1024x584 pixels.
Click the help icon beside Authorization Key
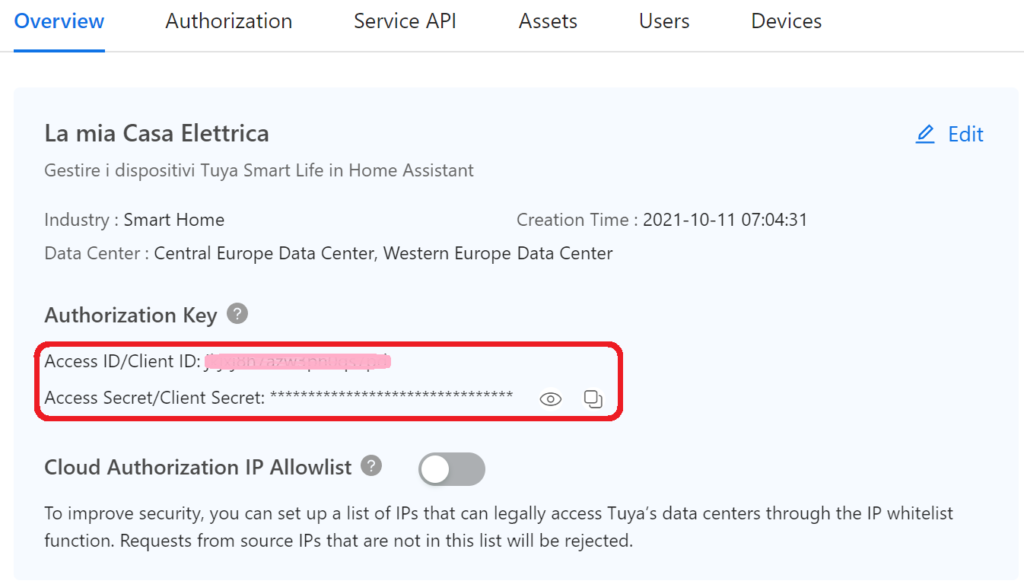click(237, 314)
